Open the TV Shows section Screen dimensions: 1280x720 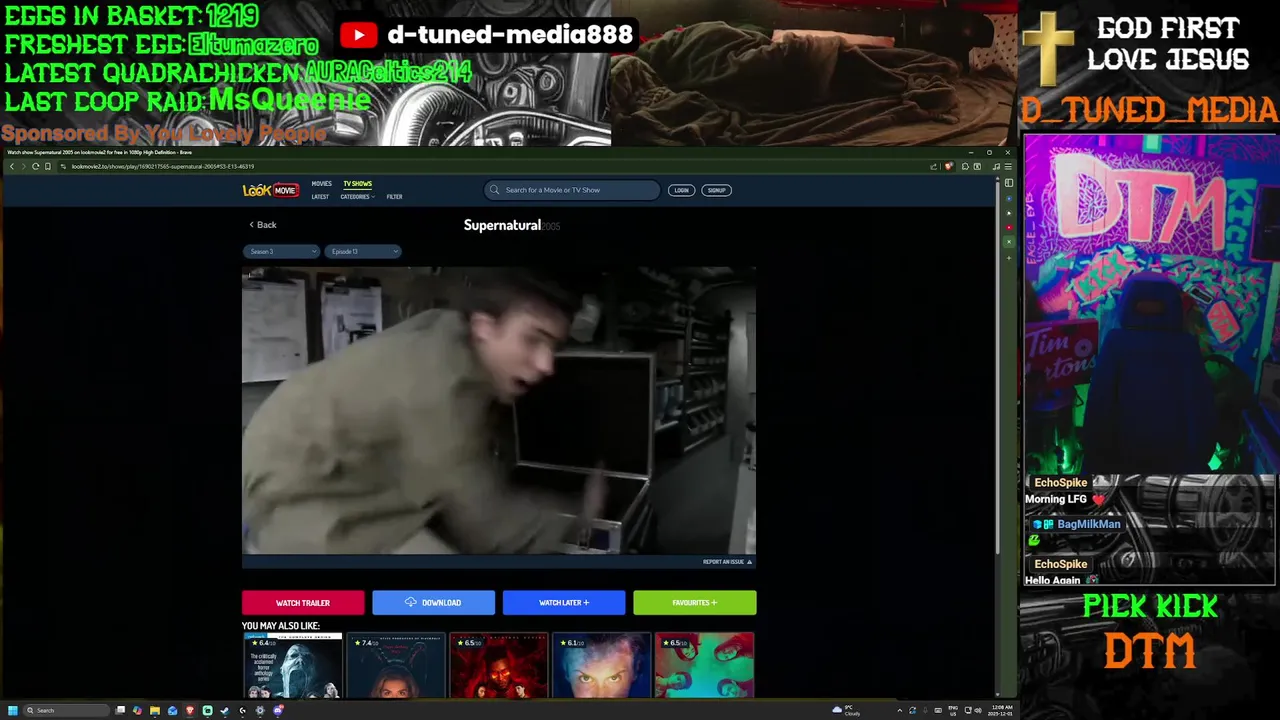tap(357, 184)
